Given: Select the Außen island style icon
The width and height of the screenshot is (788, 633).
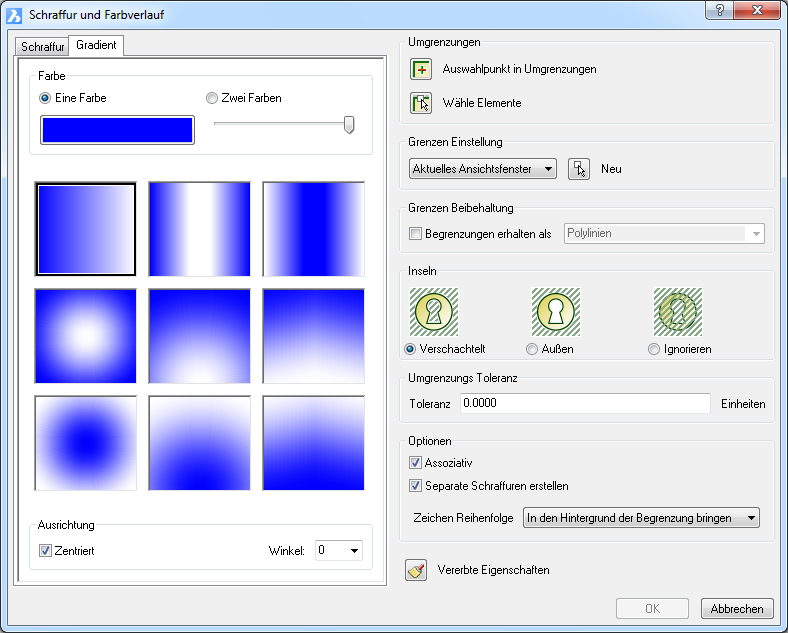Looking at the screenshot, I should click(x=555, y=312).
